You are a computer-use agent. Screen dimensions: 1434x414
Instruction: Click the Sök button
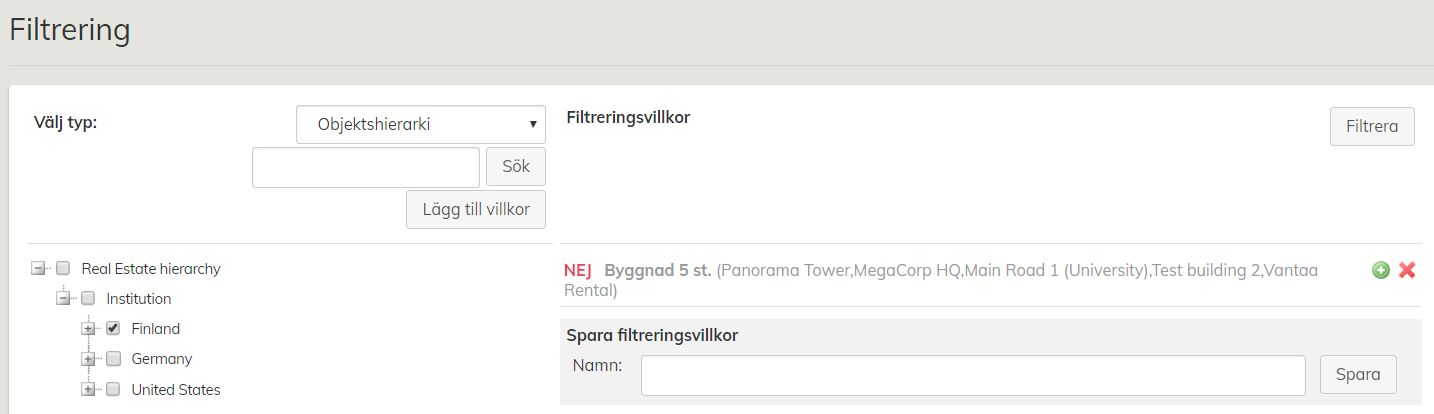coord(515,167)
